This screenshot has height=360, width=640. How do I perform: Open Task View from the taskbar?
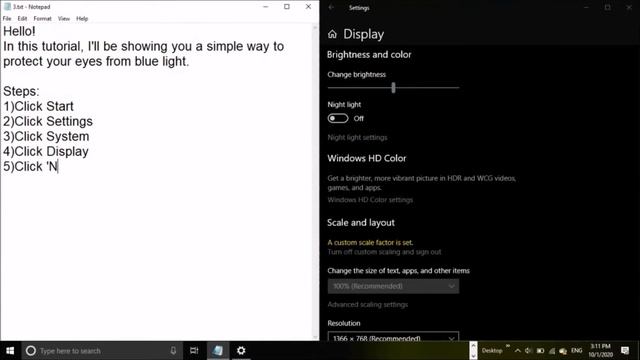[x=194, y=351]
